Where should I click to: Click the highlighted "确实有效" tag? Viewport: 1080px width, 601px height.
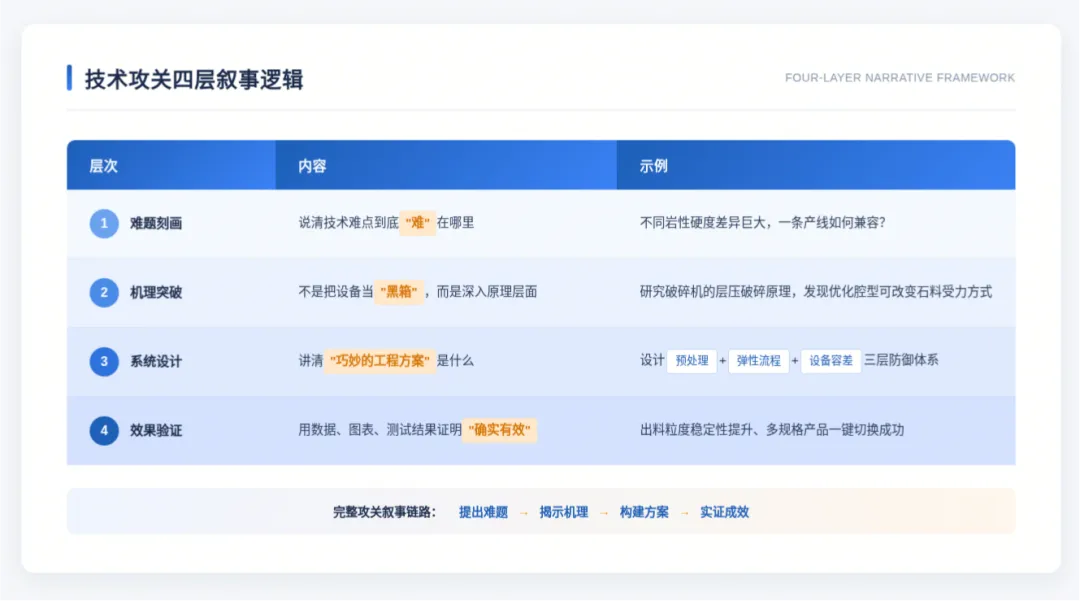499,430
